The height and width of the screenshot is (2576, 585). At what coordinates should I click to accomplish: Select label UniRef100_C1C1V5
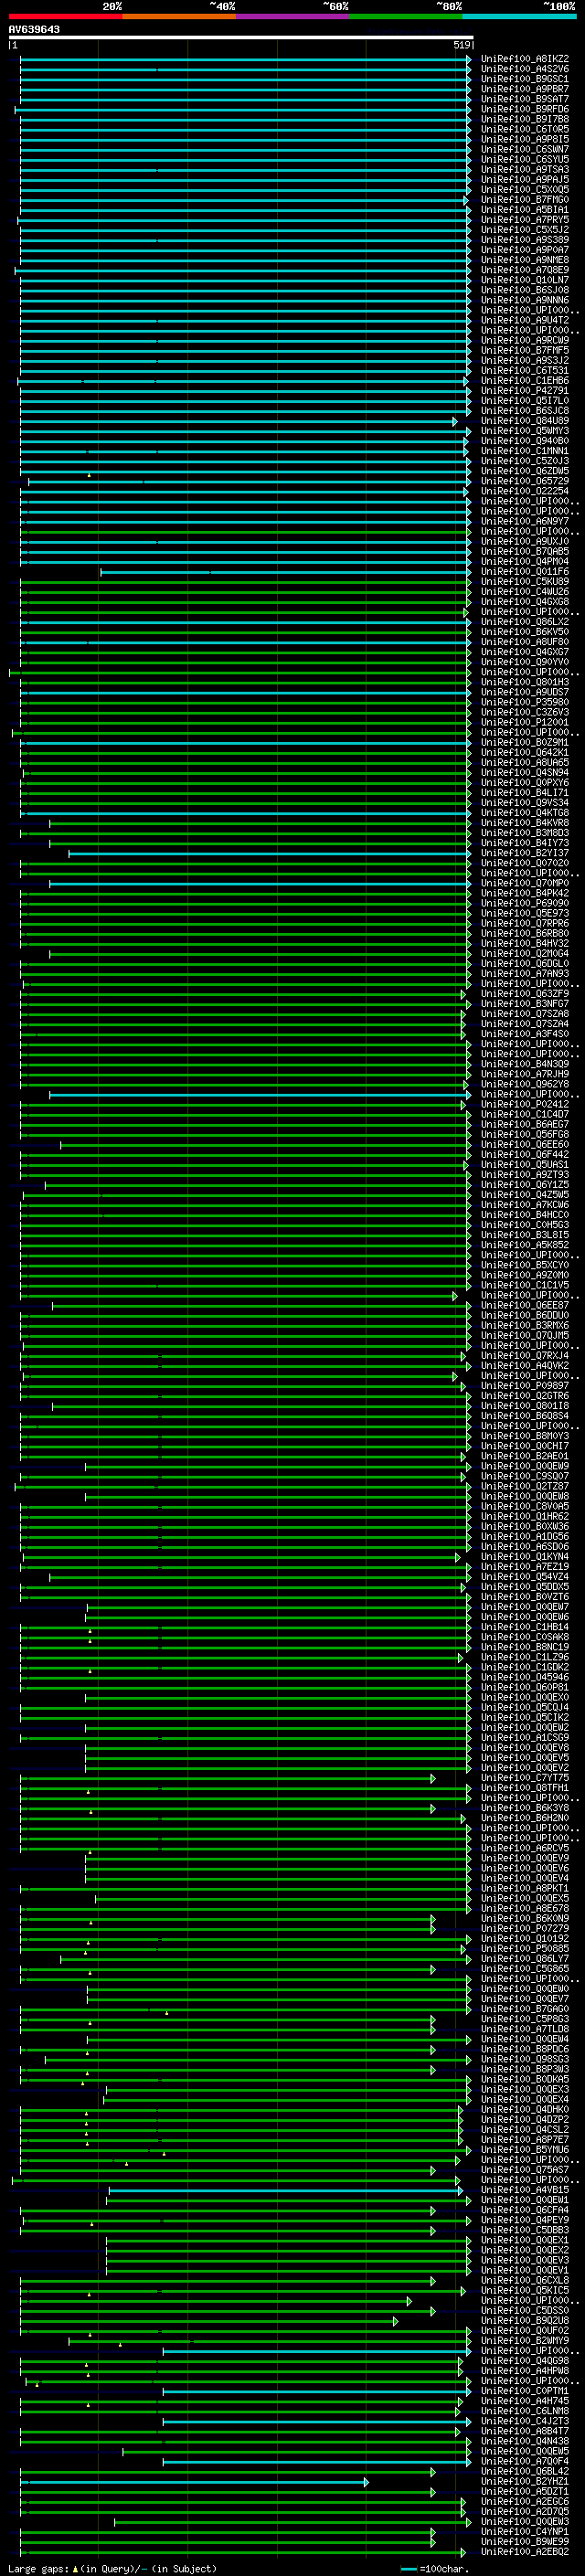pos(525,1285)
